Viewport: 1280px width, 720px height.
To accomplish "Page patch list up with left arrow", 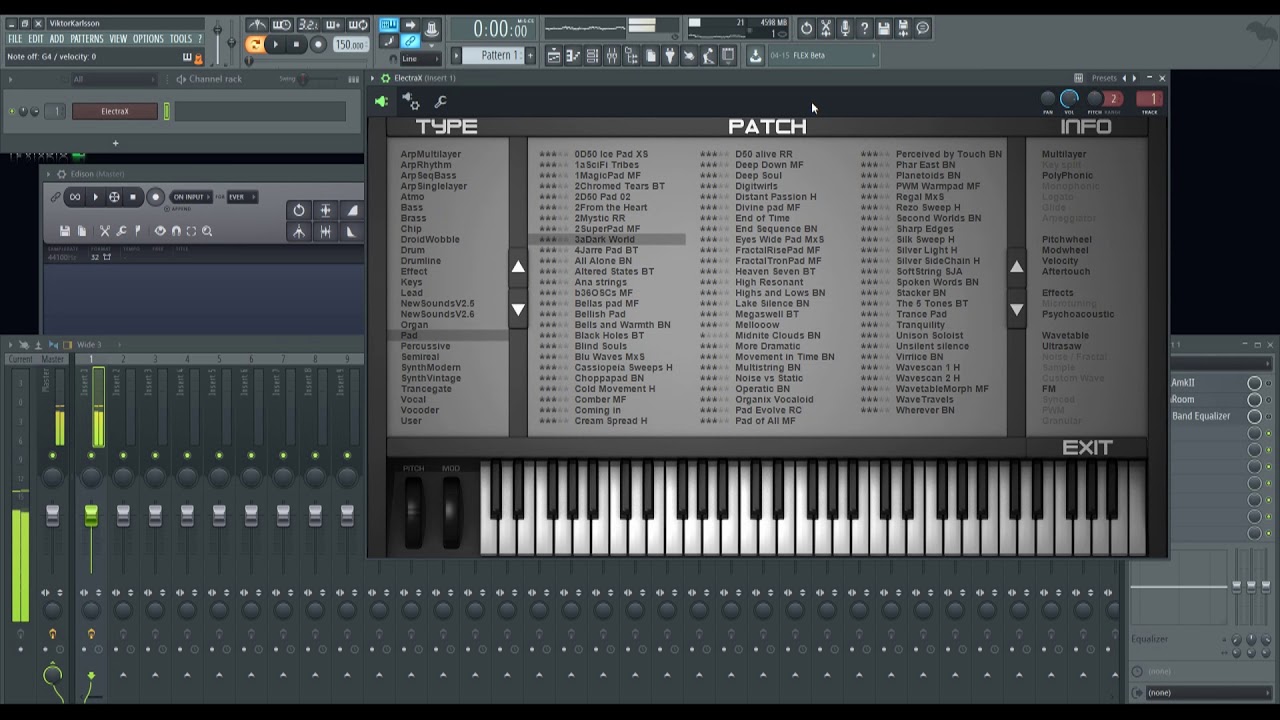I will click(518, 266).
